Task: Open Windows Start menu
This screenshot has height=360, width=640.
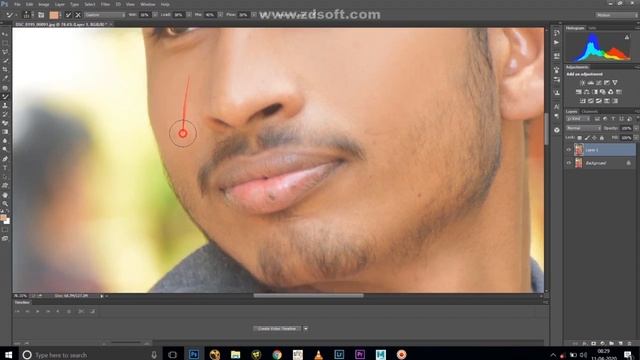Action: pyautogui.click(x=8, y=354)
